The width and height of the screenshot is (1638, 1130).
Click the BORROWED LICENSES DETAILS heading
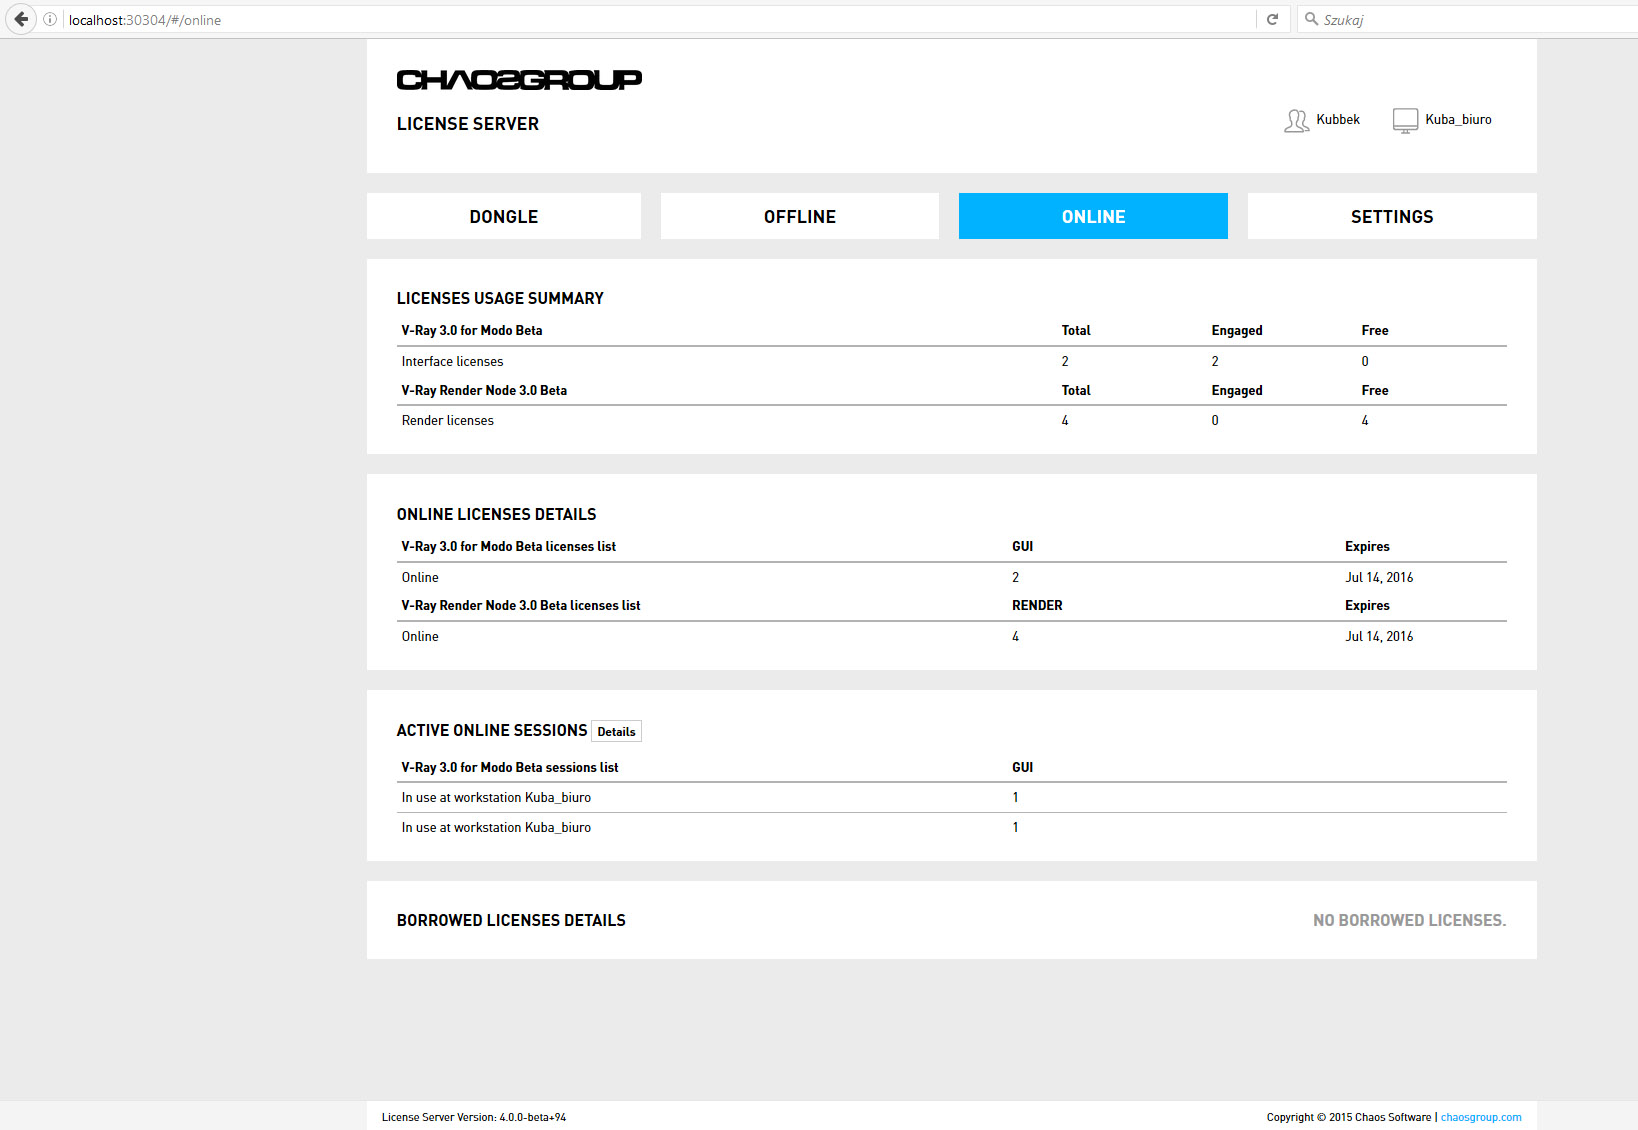coord(511,920)
